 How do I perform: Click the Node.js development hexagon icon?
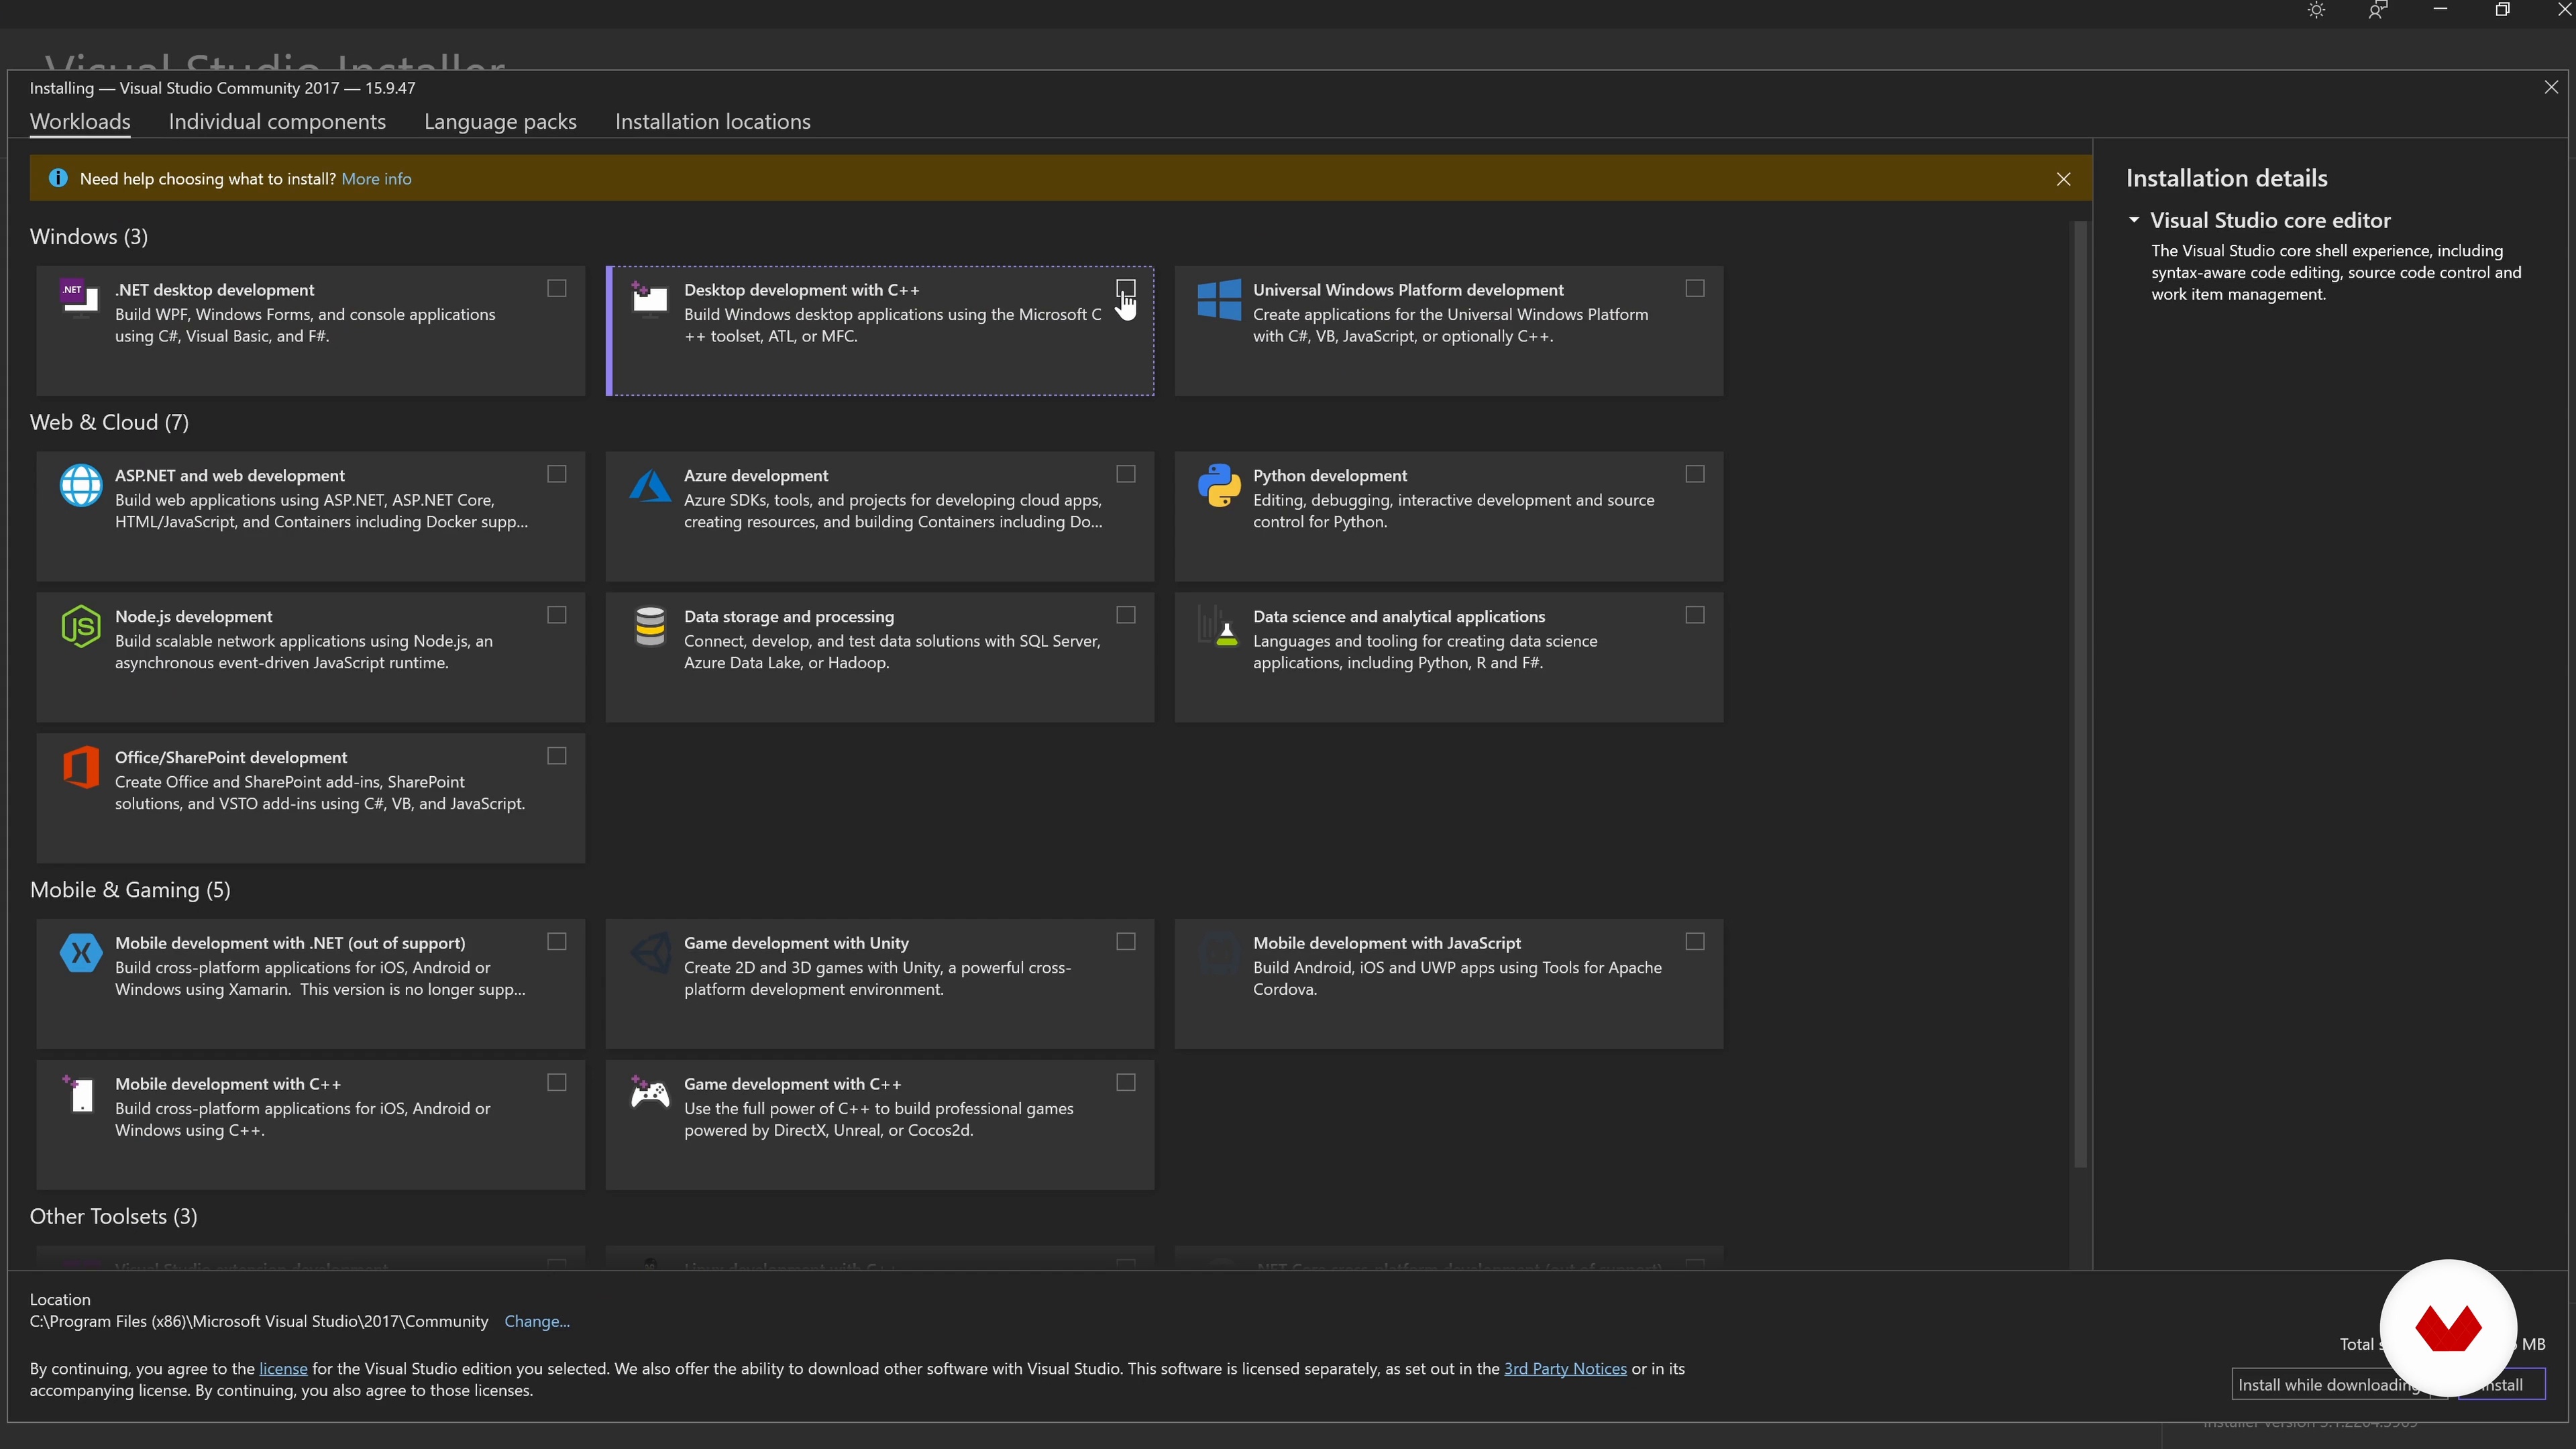pyautogui.click(x=80, y=626)
